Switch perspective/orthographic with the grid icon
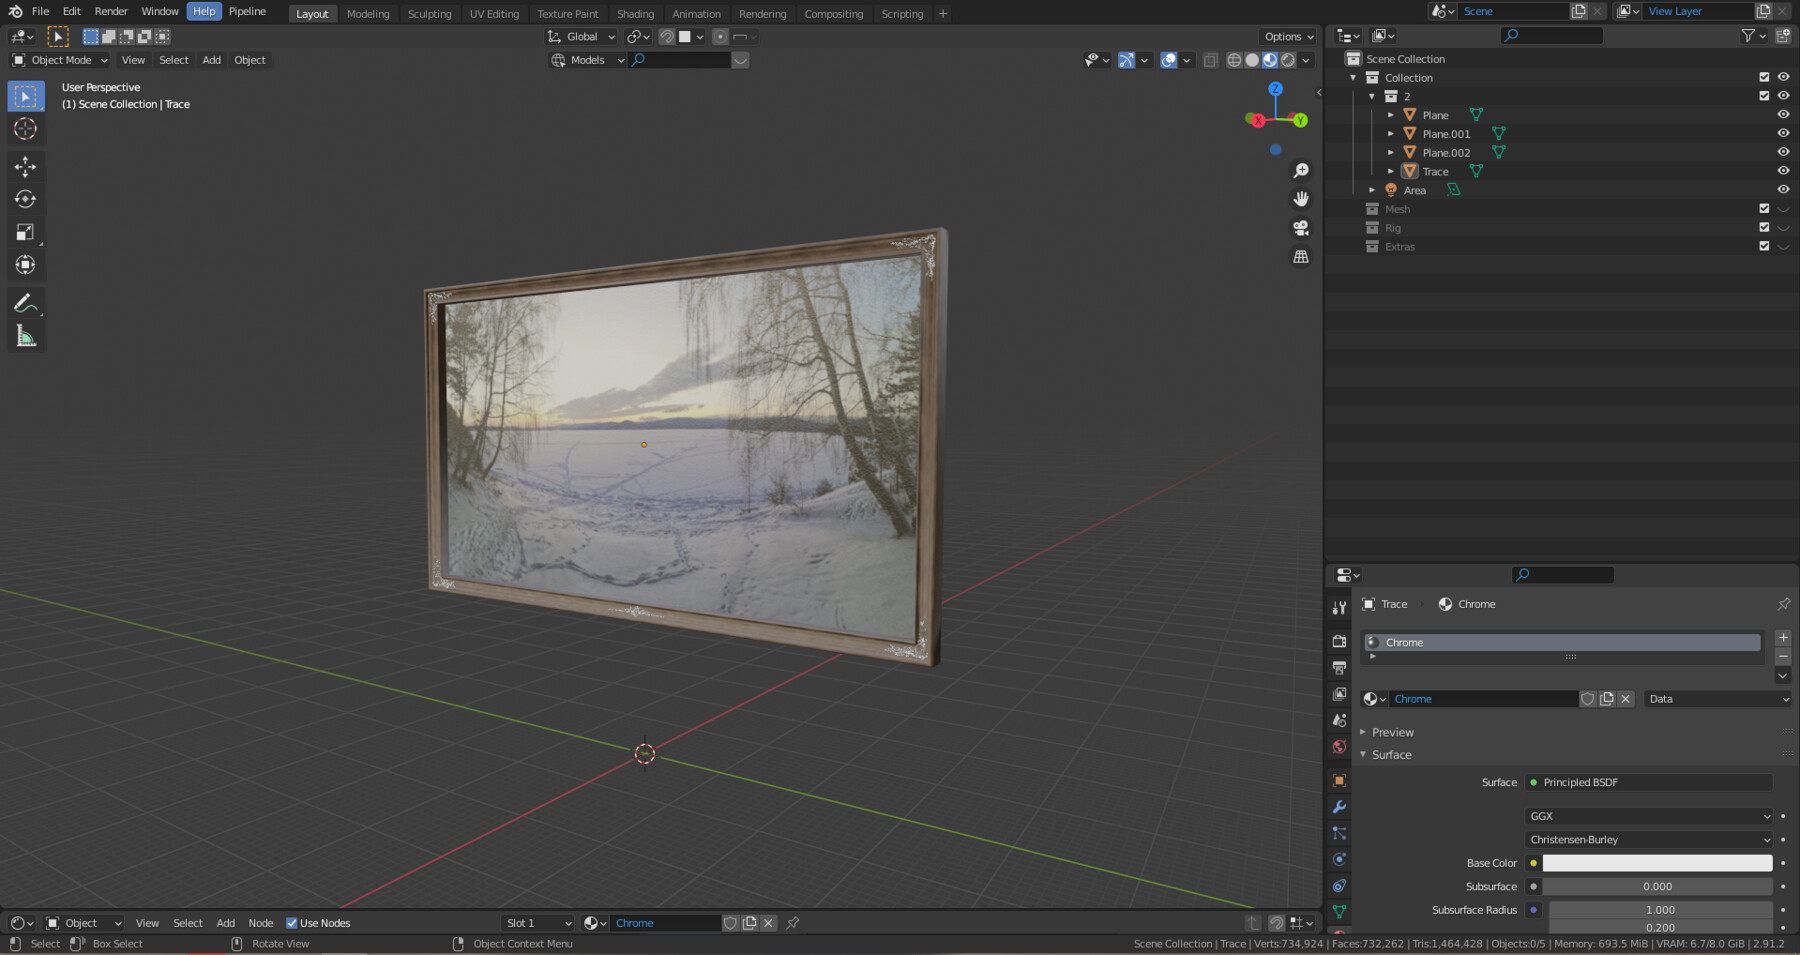This screenshot has height=955, width=1800. pos(1301,257)
